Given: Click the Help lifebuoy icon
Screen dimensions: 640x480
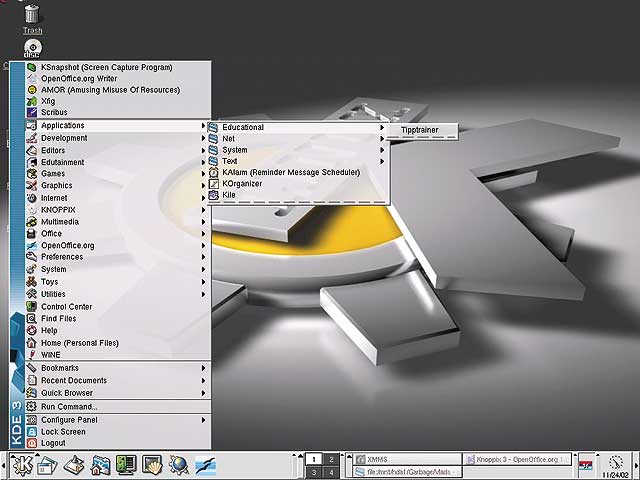Looking at the screenshot, I should (31, 331).
